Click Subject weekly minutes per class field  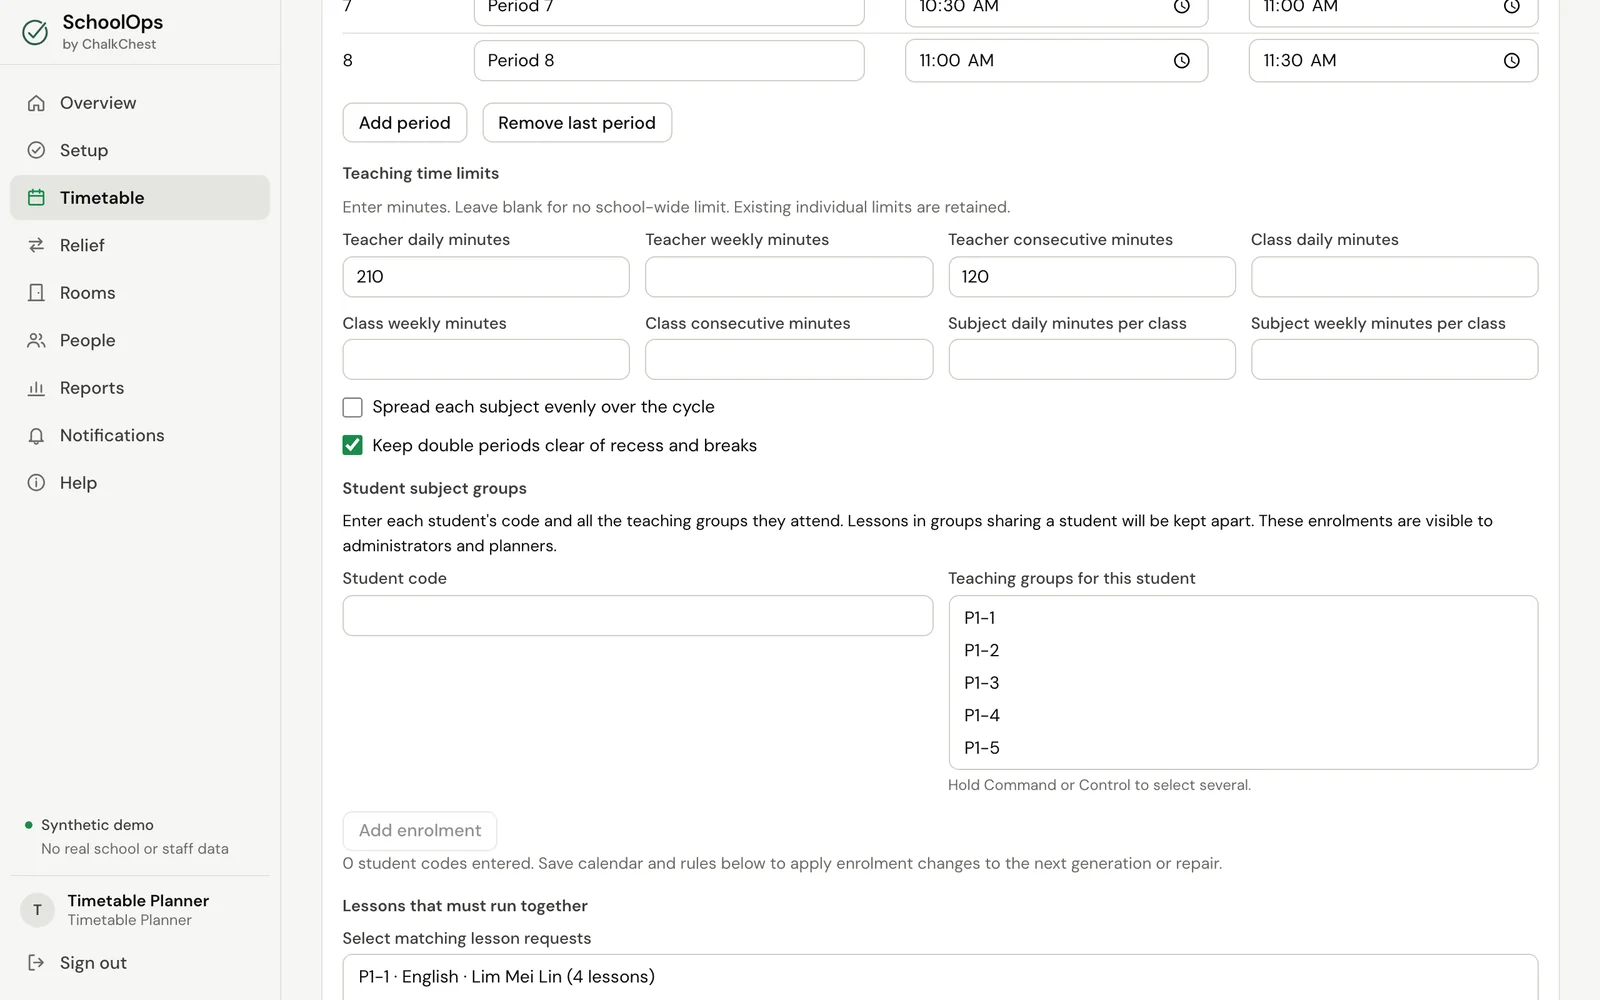pyautogui.click(x=1394, y=359)
